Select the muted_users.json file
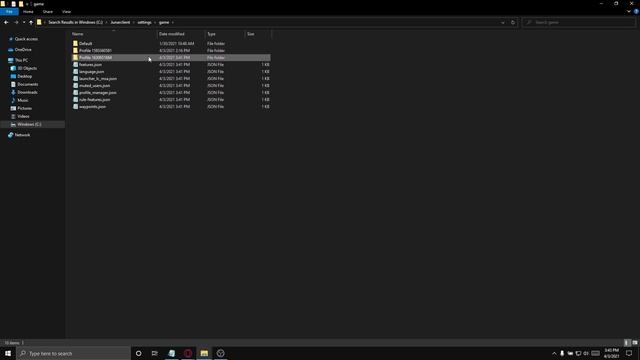The width and height of the screenshot is (640, 360). (x=94, y=86)
